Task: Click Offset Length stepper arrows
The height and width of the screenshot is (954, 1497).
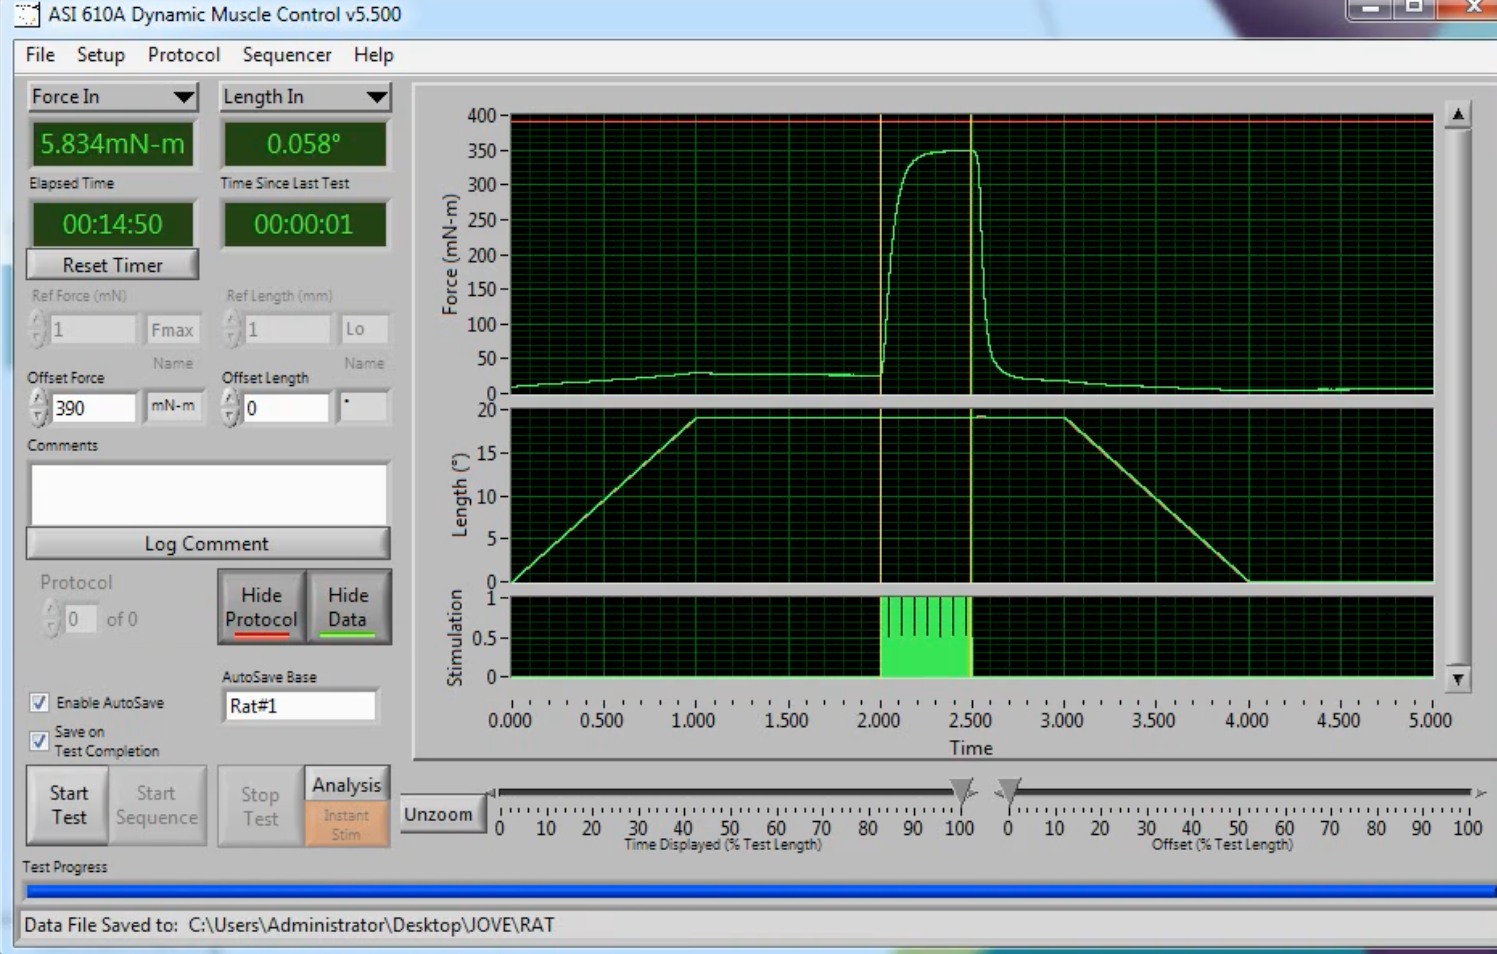Action: tap(231, 407)
